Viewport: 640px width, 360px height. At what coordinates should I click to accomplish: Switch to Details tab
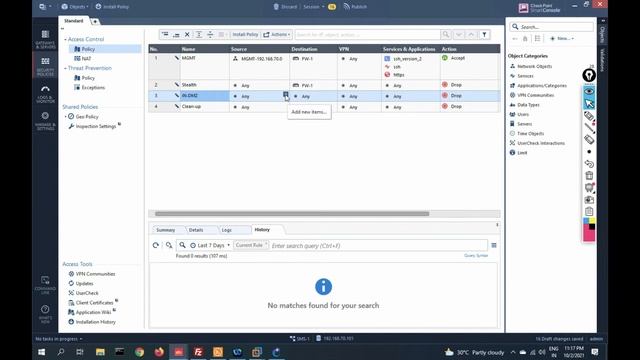tap(196, 230)
